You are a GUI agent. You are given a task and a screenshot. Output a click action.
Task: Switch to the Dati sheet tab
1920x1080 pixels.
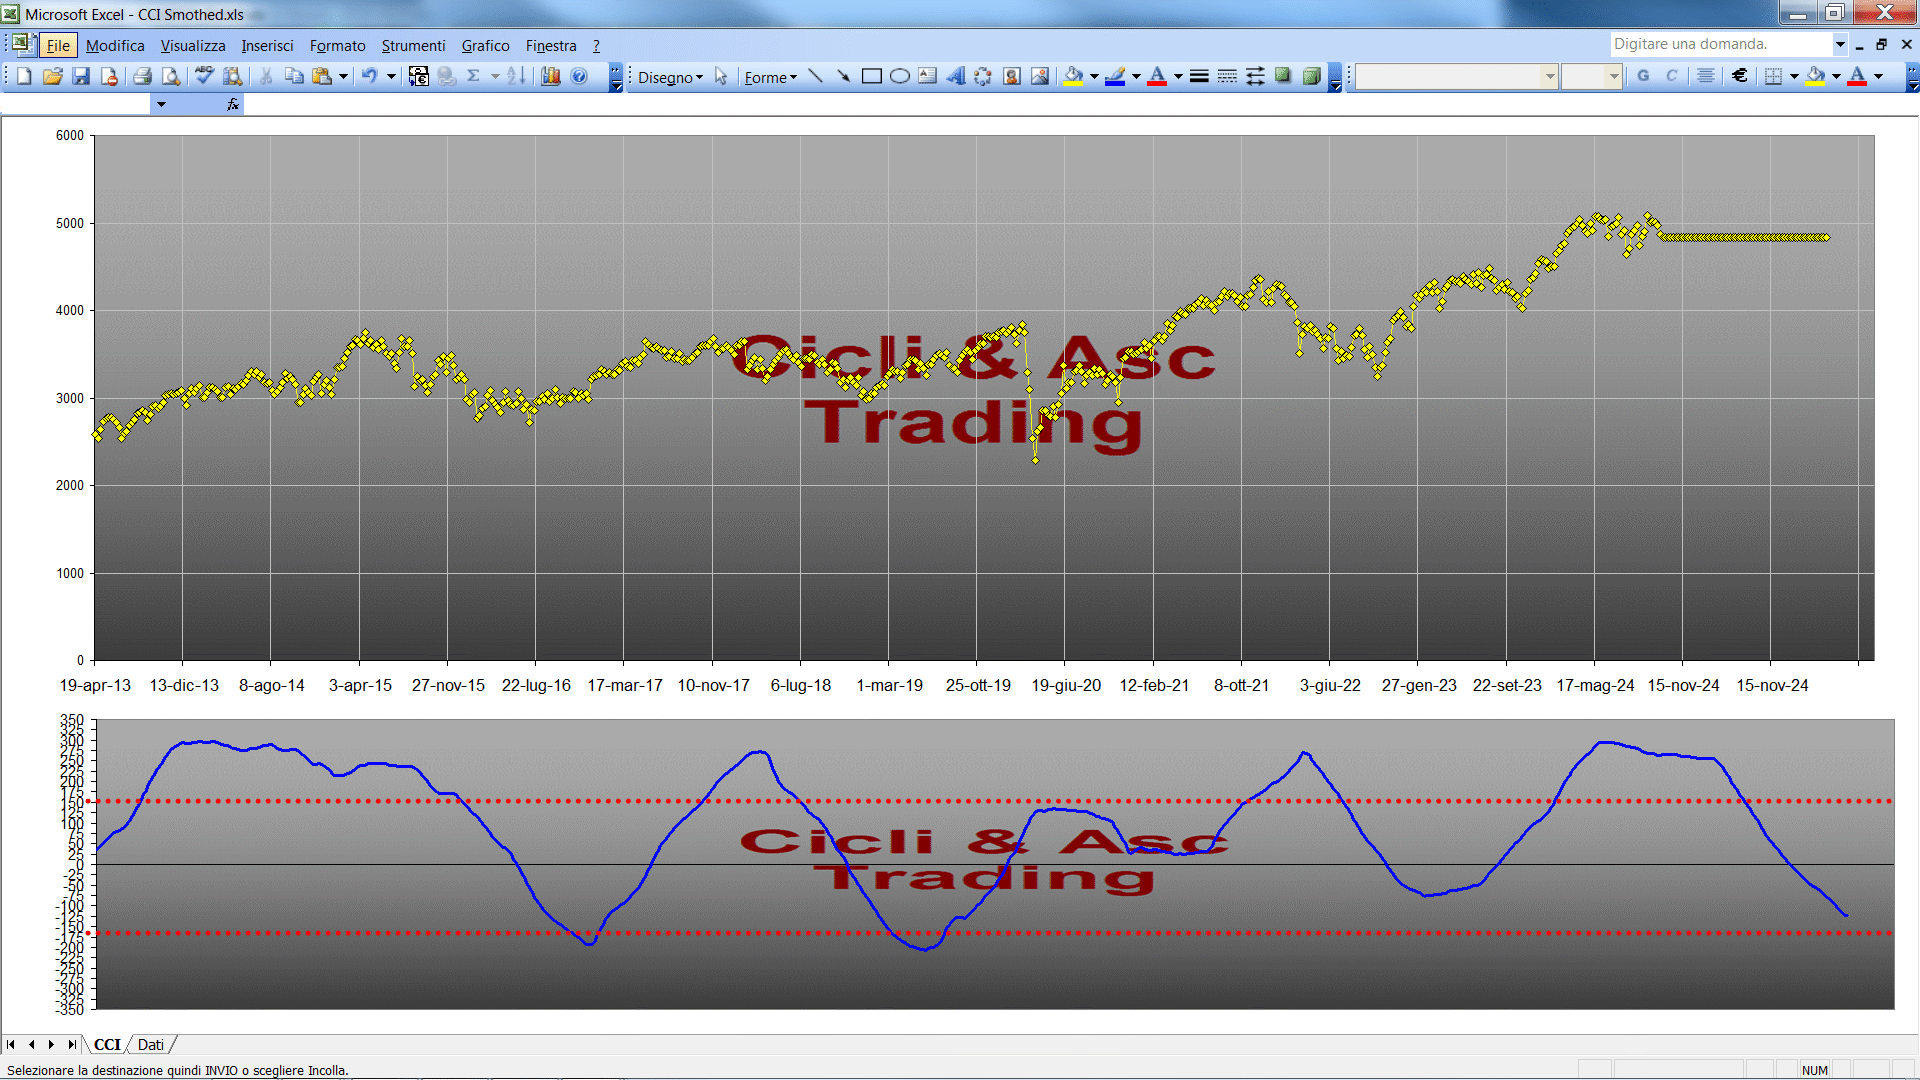pyautogui.click(x=151, y=1044)
